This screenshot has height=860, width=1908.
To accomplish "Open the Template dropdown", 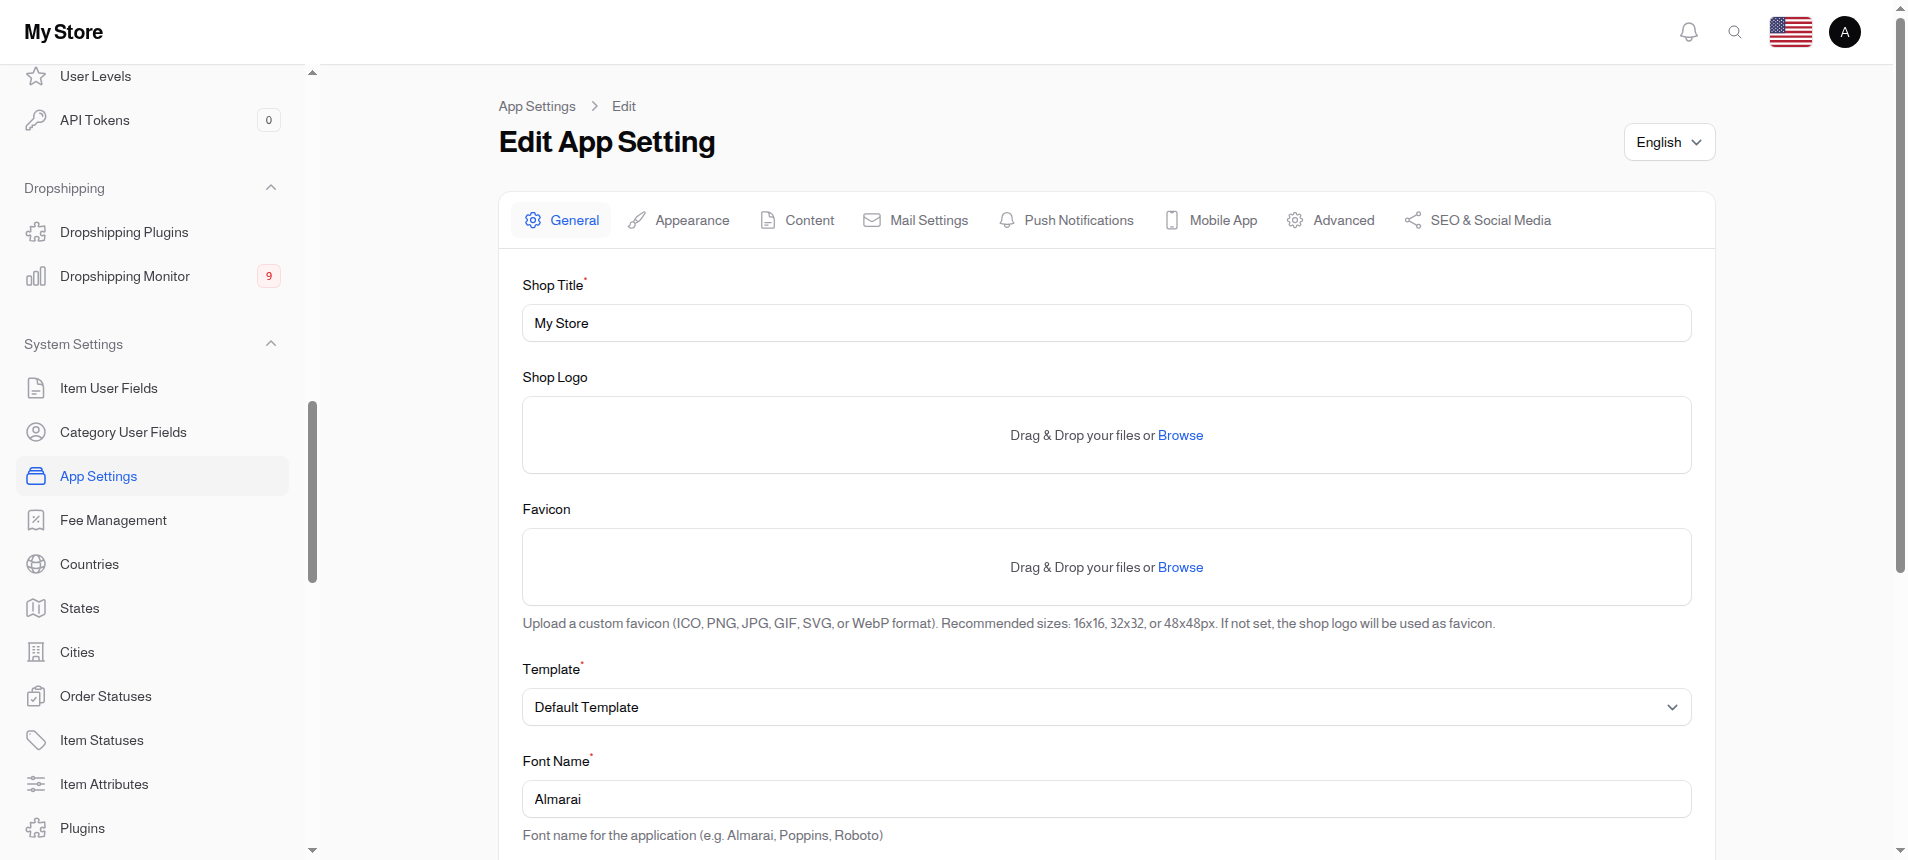I will coord(1106,707).
